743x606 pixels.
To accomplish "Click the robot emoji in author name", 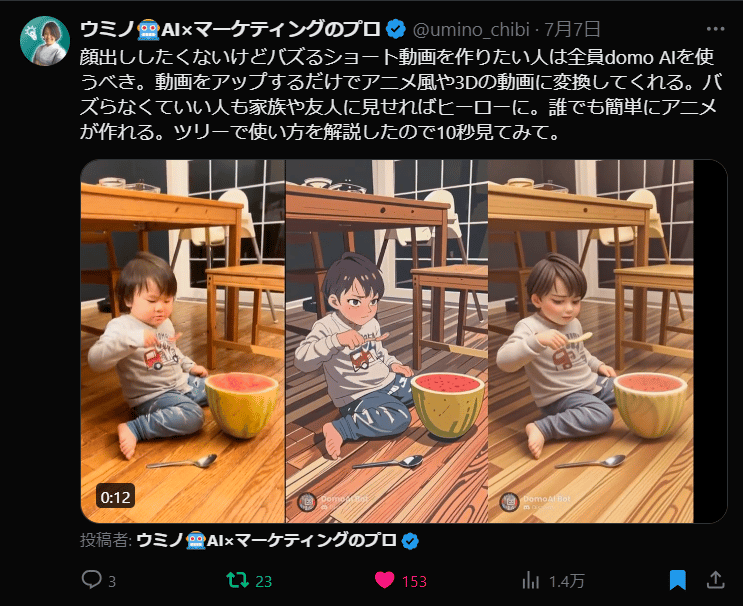I will click(x=148, y=29).
